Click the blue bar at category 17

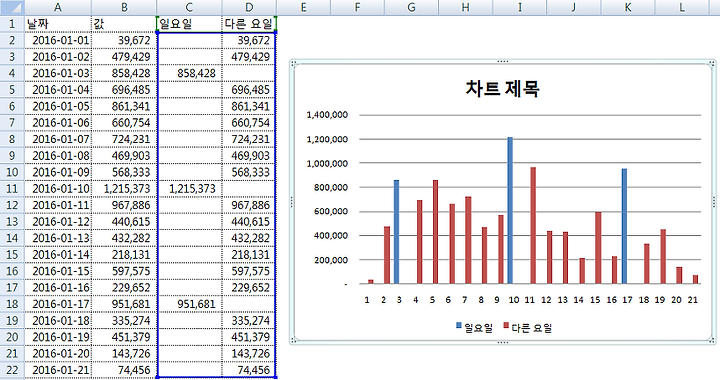[x=624, y=226]
